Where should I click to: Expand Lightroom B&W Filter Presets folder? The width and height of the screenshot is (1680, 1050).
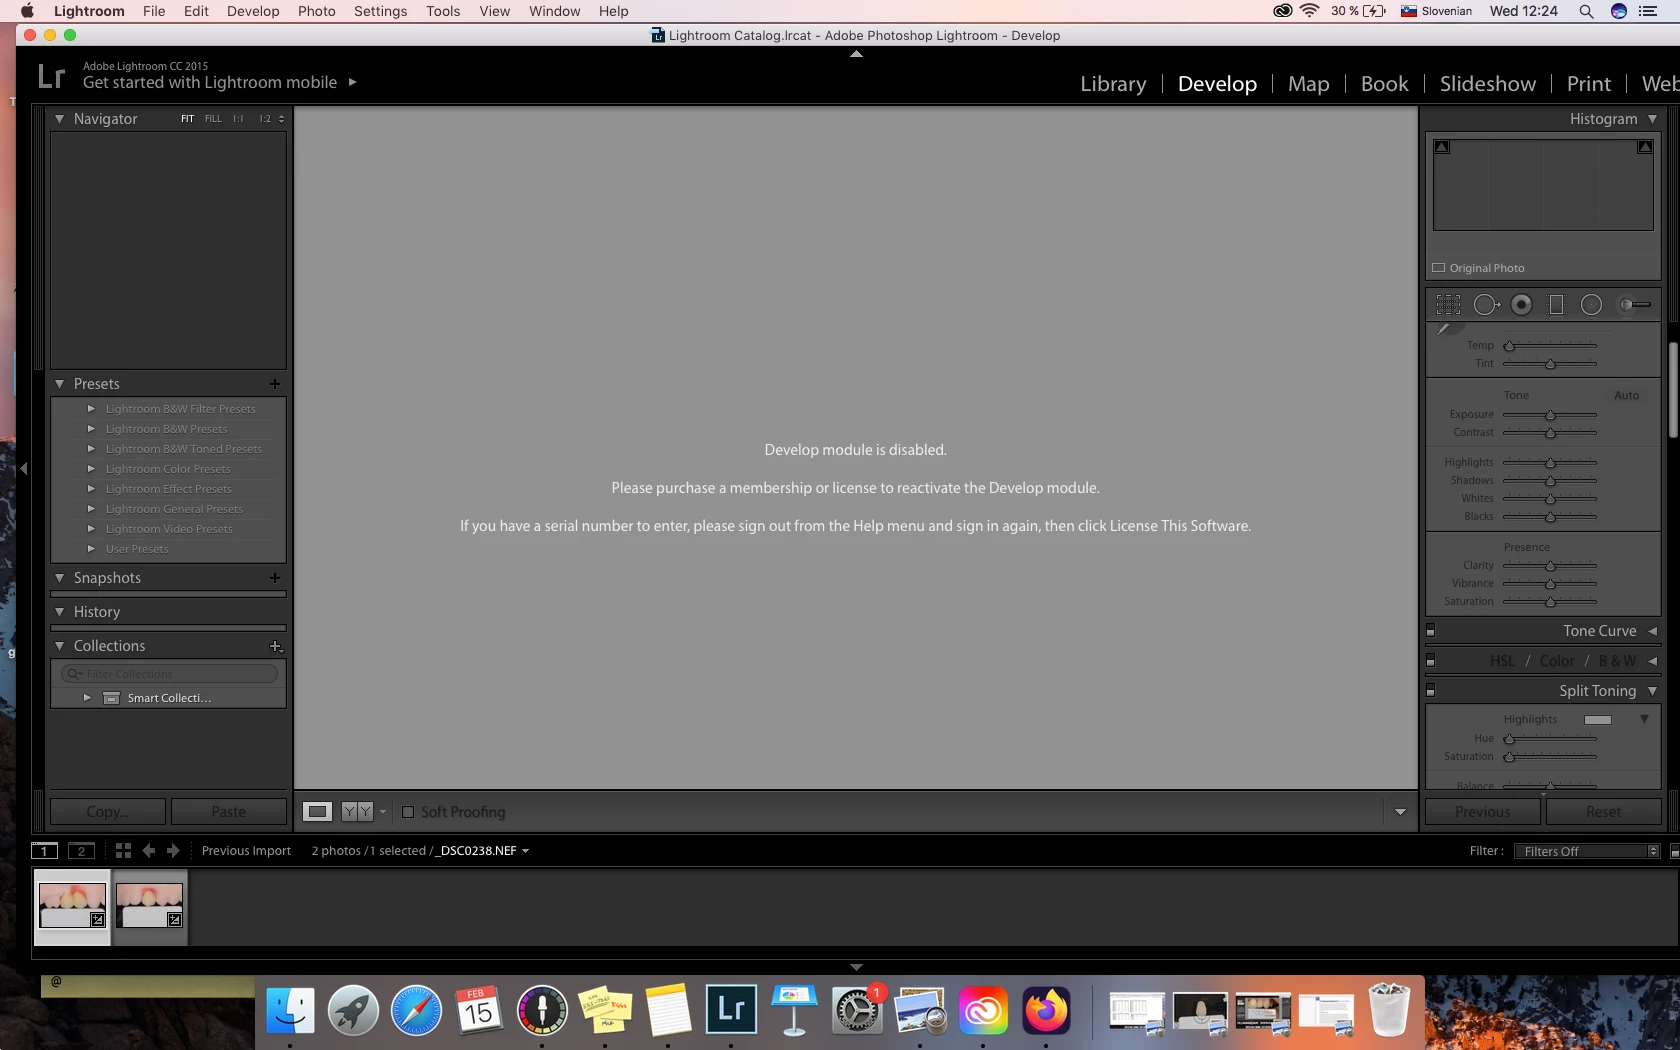[x=91, y=409]
